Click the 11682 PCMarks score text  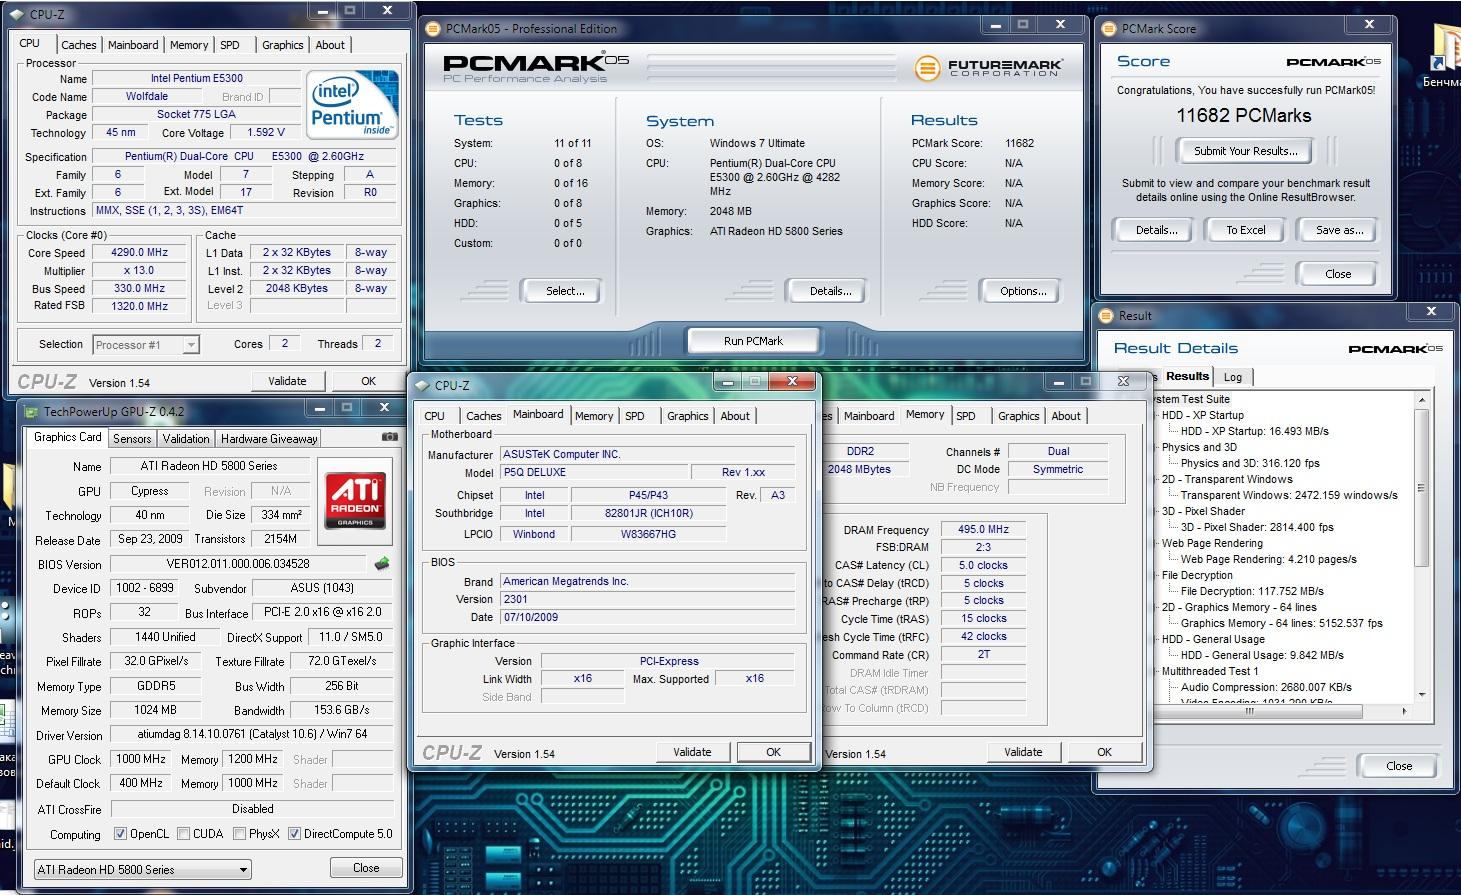point(1243,115)
